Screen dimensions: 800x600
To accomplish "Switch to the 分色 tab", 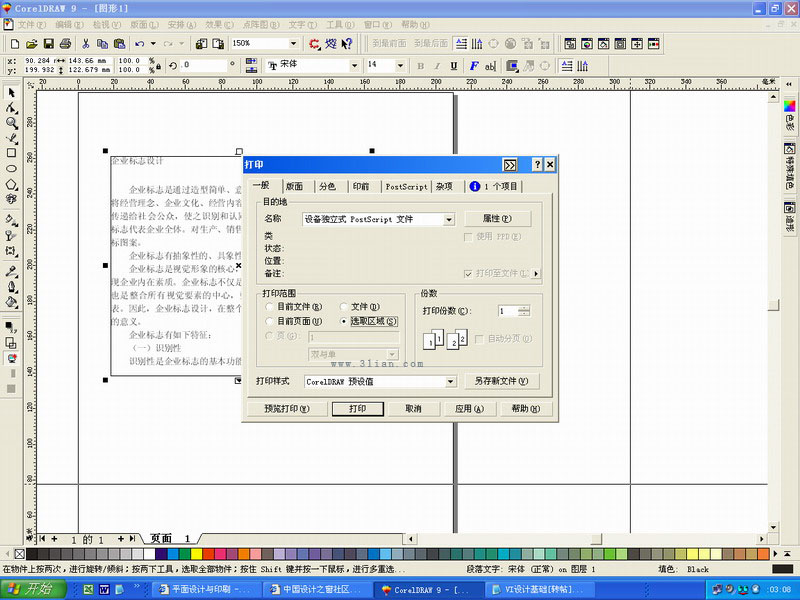I will point(328,187).
